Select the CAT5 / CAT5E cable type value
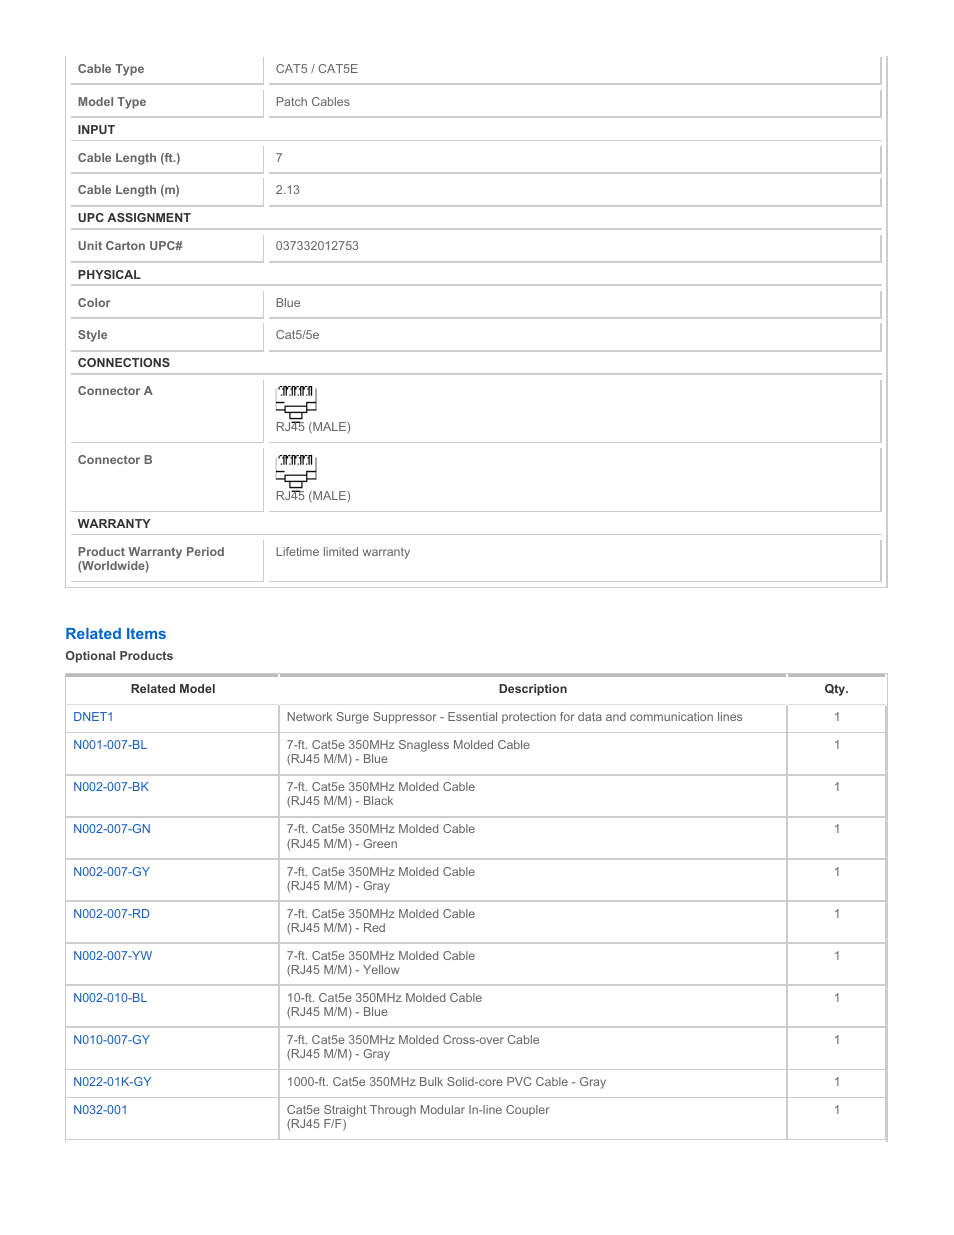The image size is (954, 1235). [317, 69]
